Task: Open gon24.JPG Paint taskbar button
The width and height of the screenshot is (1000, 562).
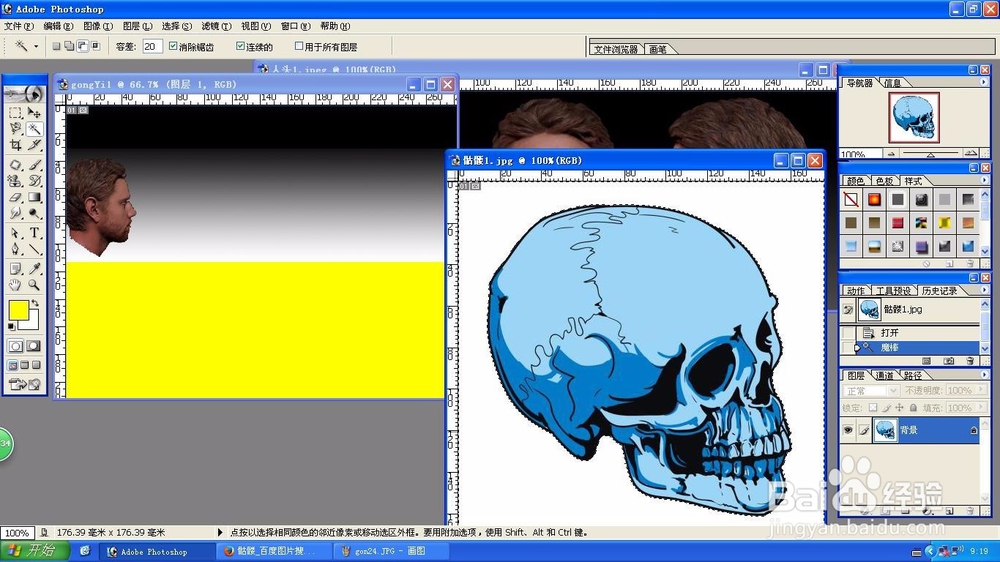Action: coord(389,551)
